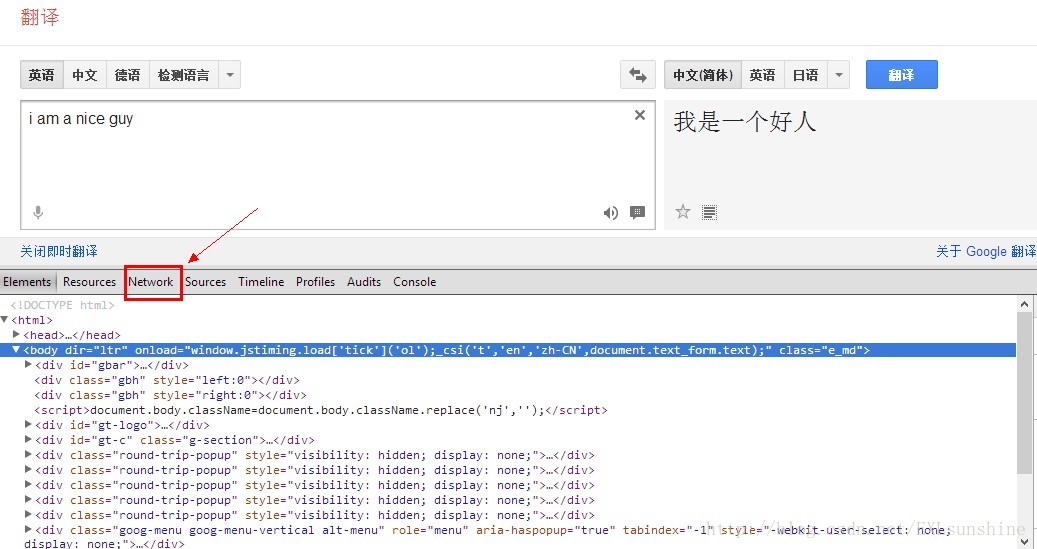Choose 检测语言 detect language option
The width and height of the screenshot is (1037, 549).
(184, 75)
